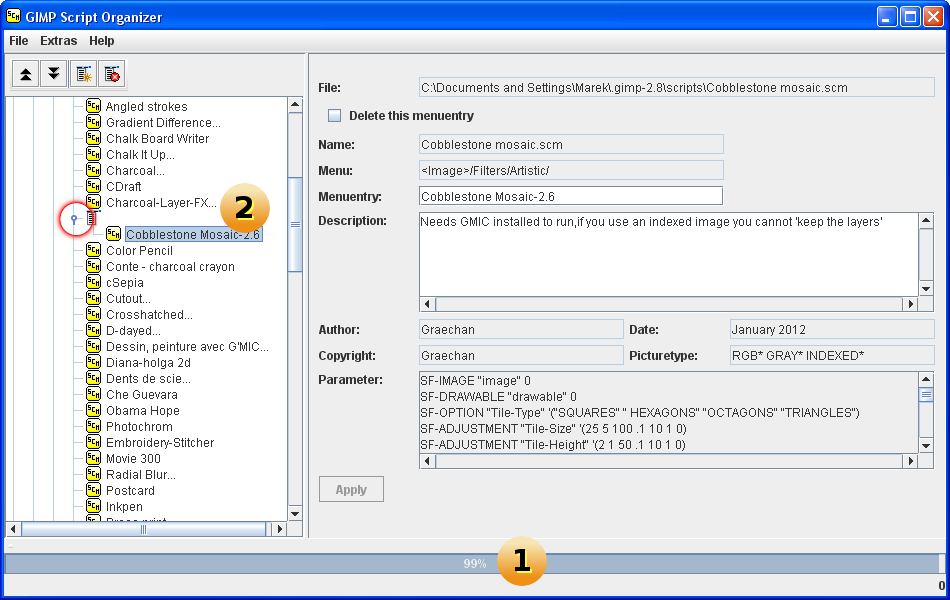950x600 pixels.
Task: Click the script icon beside cSepia
Action: (93, 282)
